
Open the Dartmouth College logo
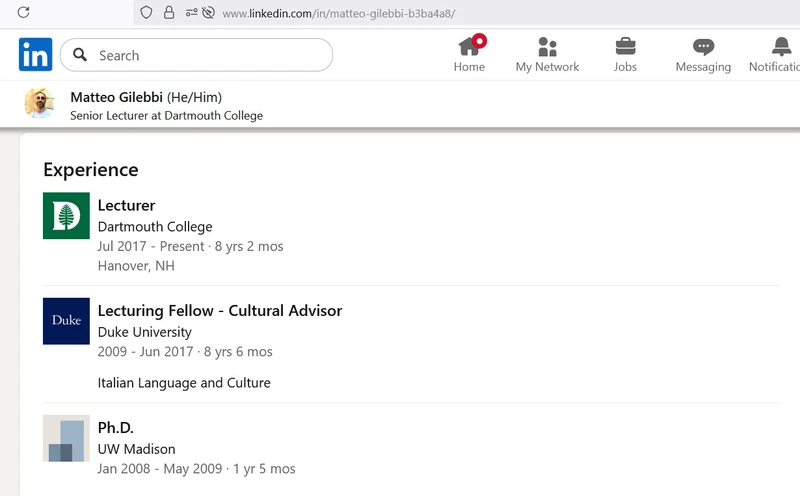point(66,215)
